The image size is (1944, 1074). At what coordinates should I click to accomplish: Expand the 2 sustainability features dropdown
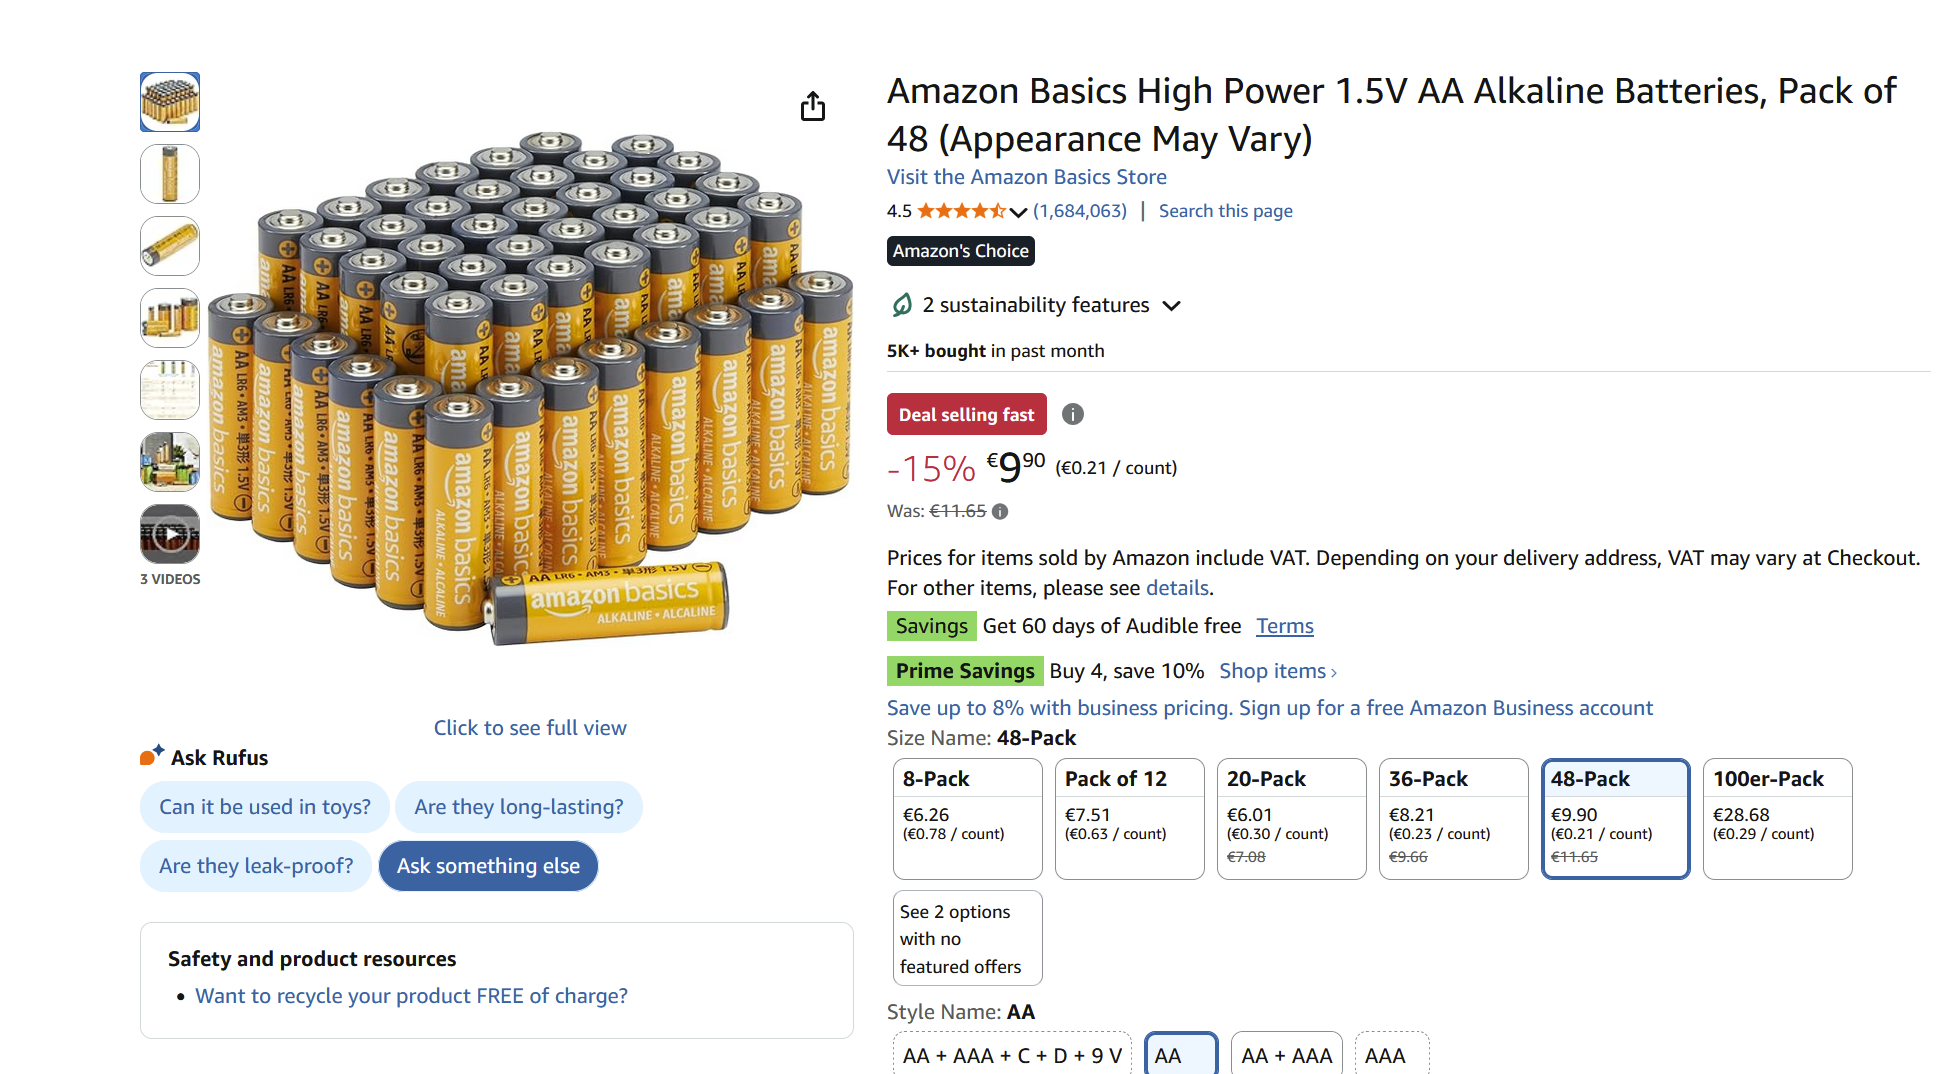coord(1172,306)
